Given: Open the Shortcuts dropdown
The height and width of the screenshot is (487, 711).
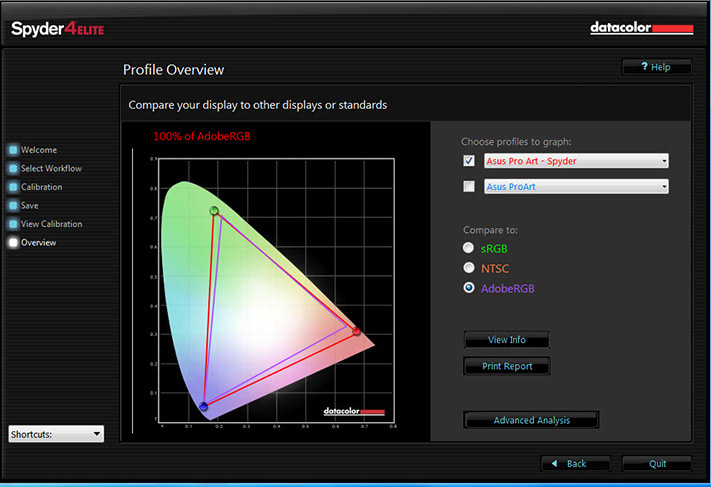Looking at the screenshot, I should coord(56,434).
